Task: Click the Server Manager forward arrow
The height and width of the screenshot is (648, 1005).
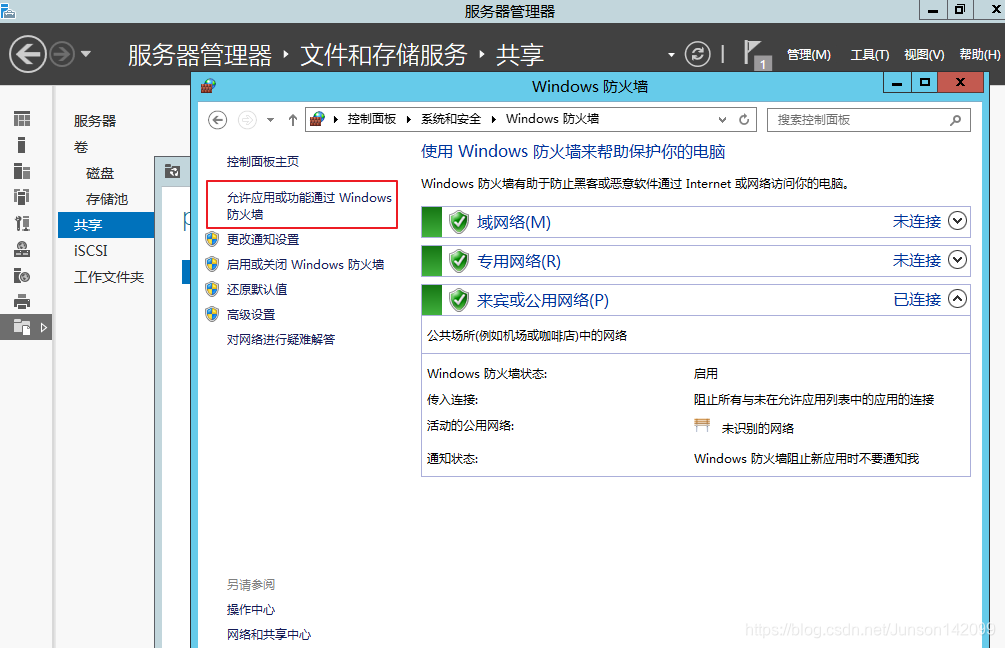Action: tap(62, 54)
